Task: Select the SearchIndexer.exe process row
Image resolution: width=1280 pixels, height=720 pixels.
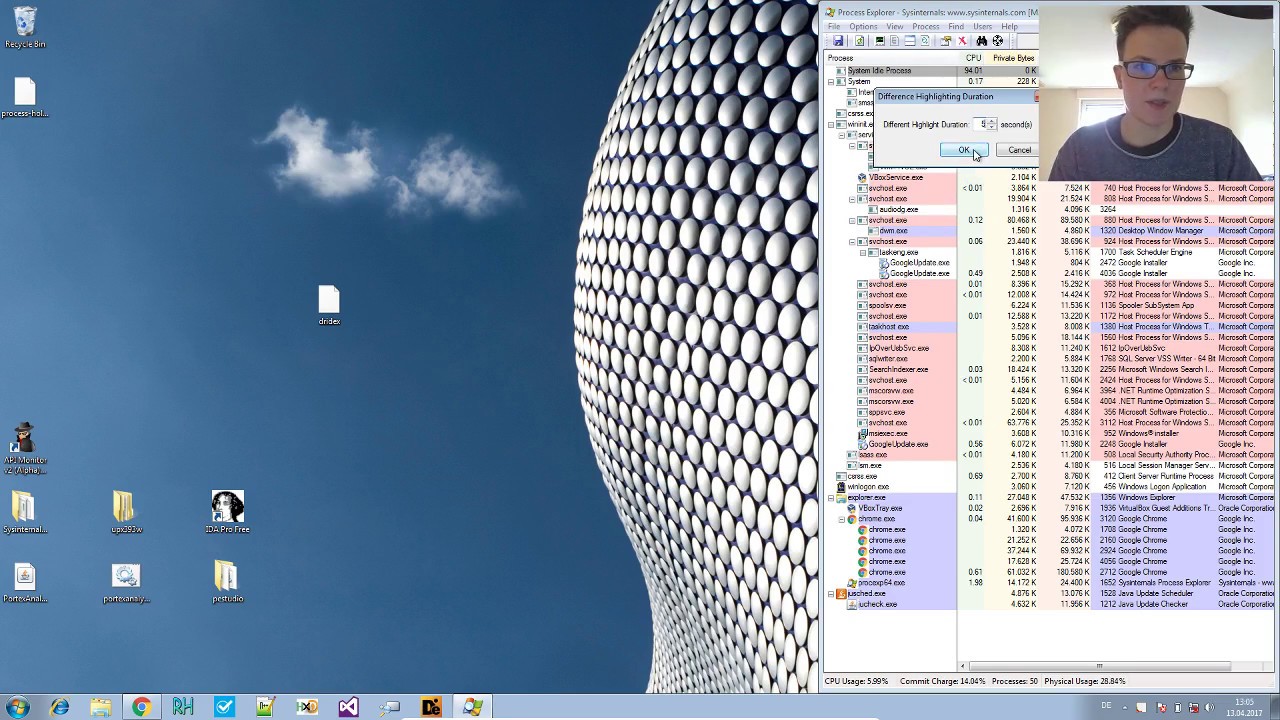Action: [x=1050, y=369]
